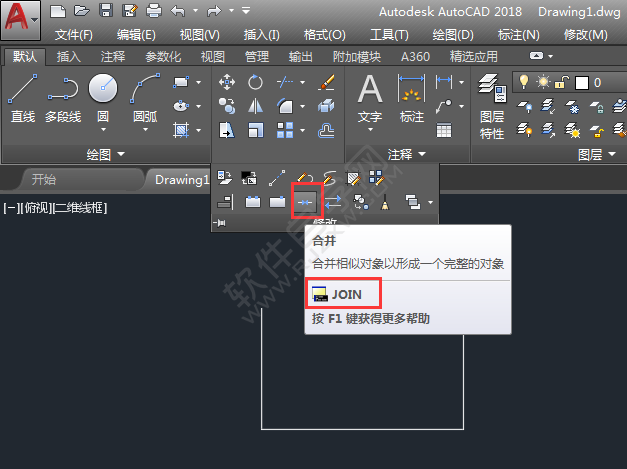Click the Edit Array icon
Image resolution: width=627 pixels, height=469 pixels.
(x=377, y=178)
